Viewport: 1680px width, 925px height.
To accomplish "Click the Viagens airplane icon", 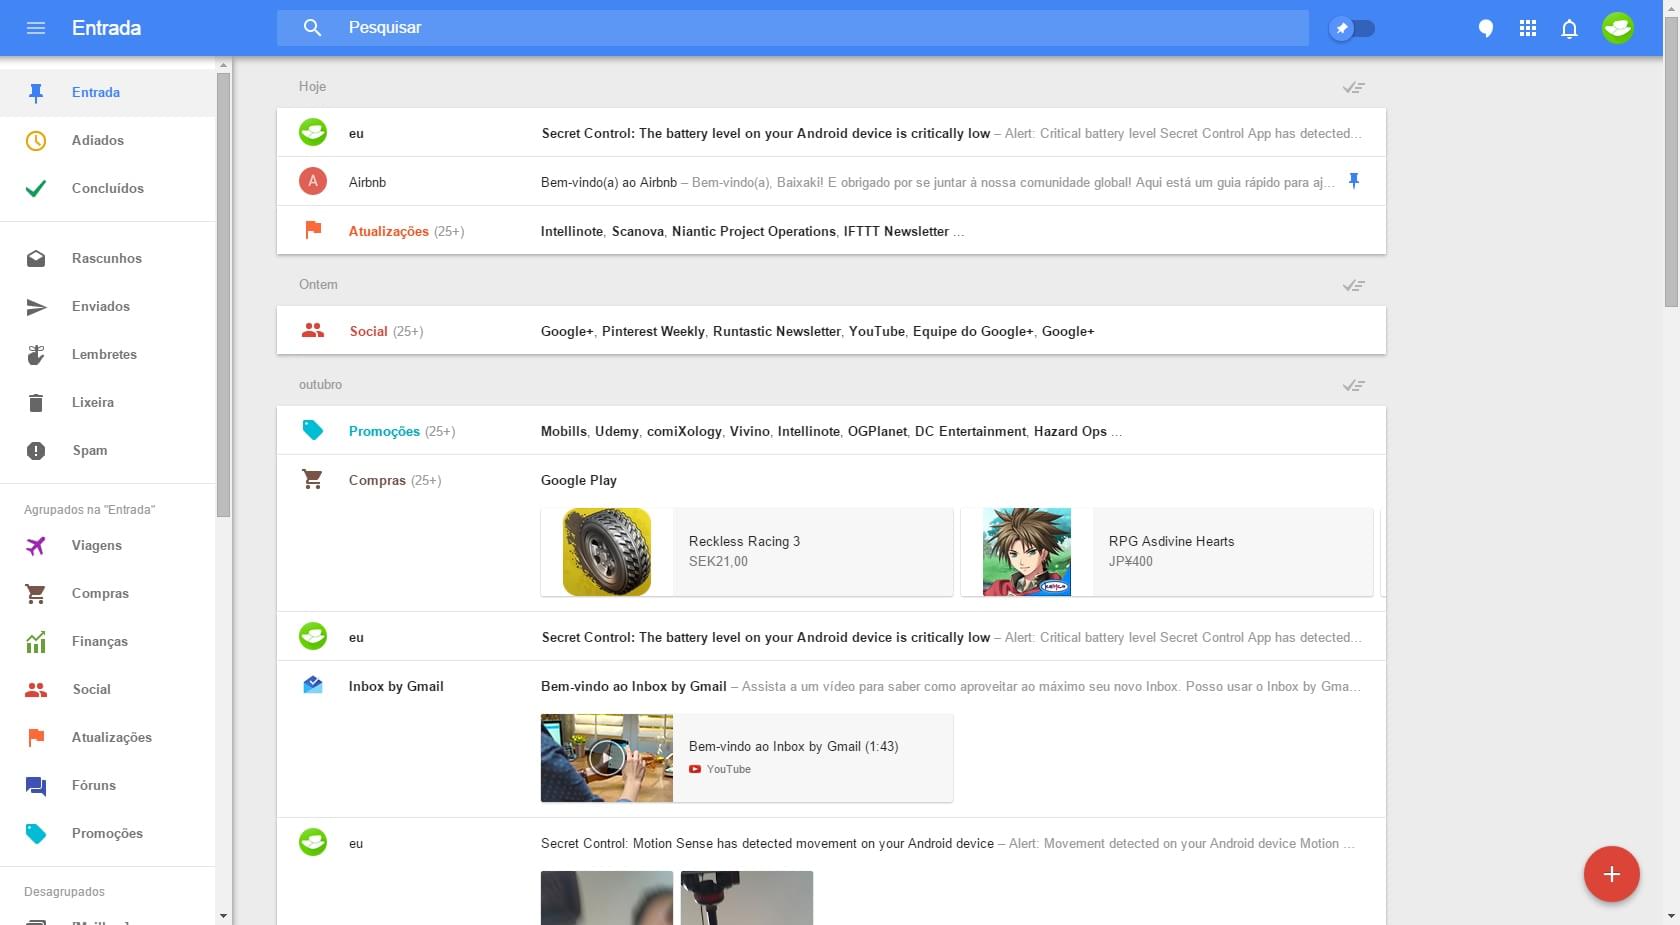I will click(36, 546).
